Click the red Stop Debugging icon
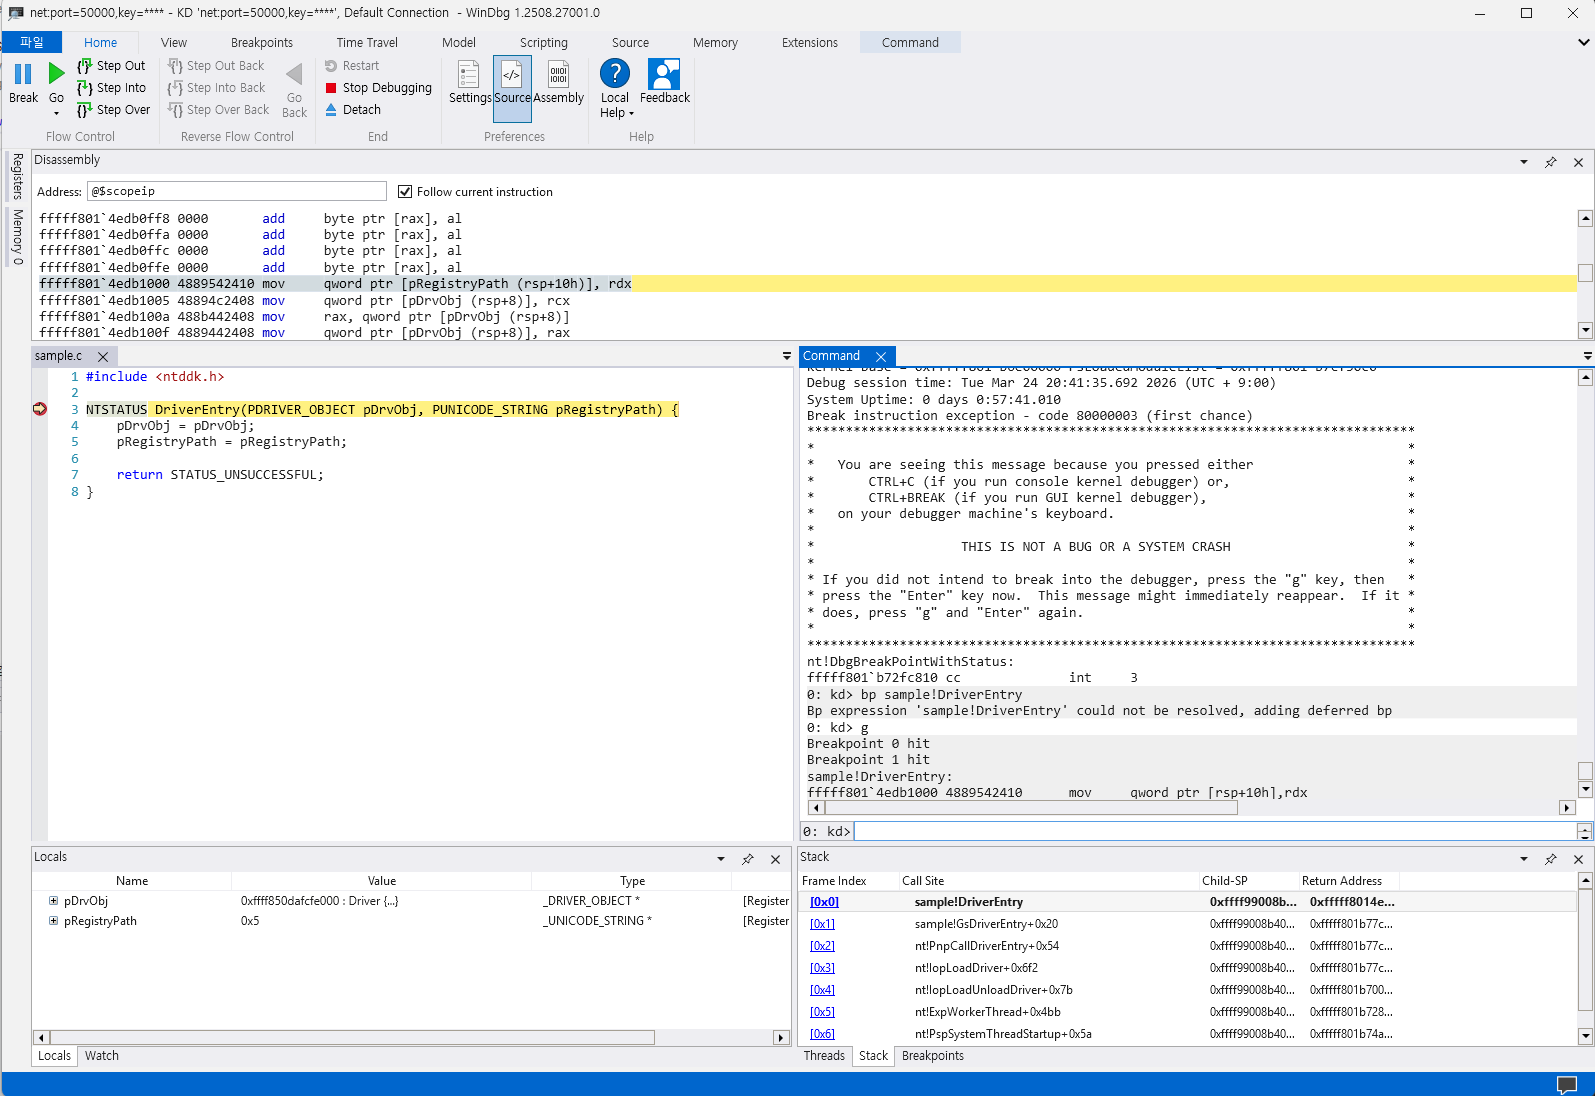The image size is (1595, 1096). (331, 88)
